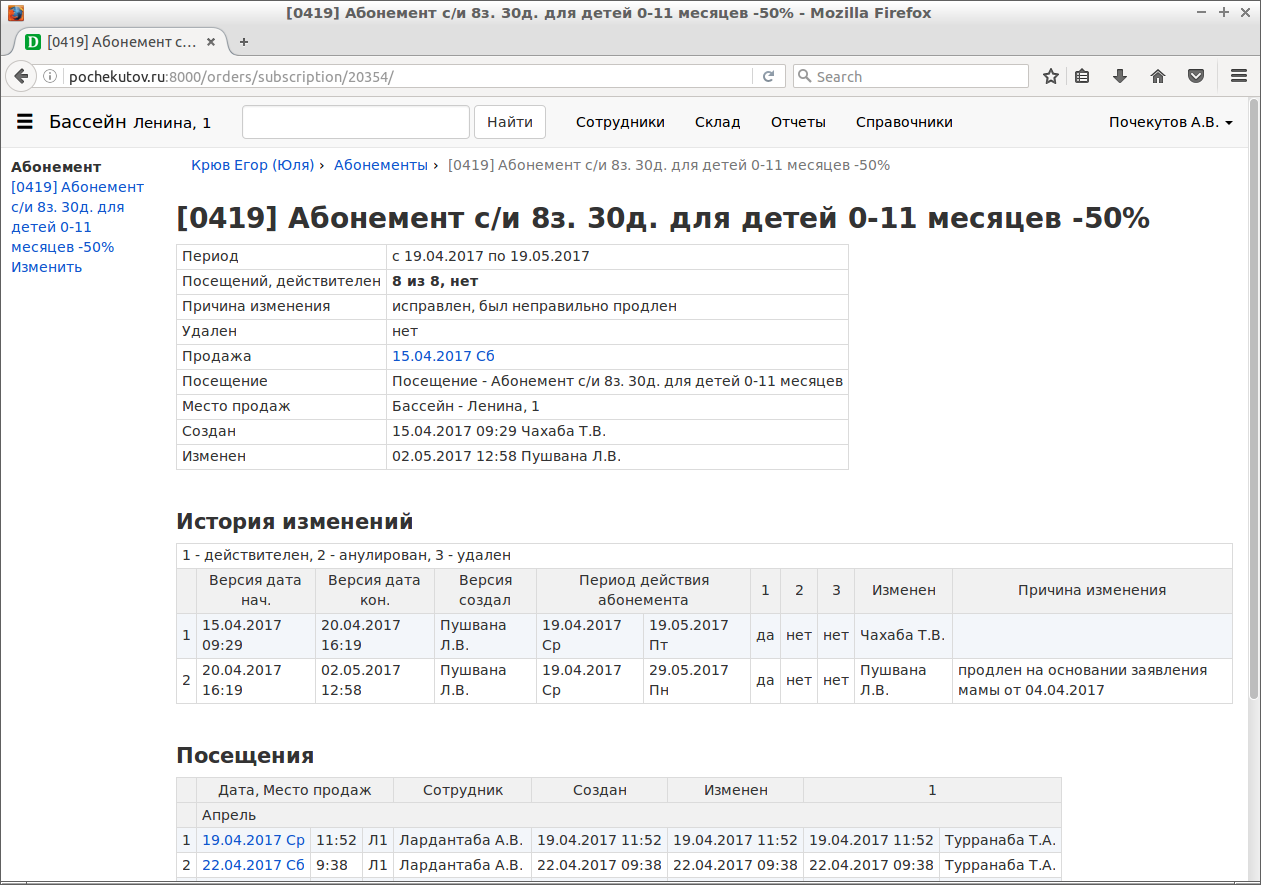Click the text исправлен, был неправильно продлен
Image resolution: width=1261 pixels, height=885 pixels.
534,306
